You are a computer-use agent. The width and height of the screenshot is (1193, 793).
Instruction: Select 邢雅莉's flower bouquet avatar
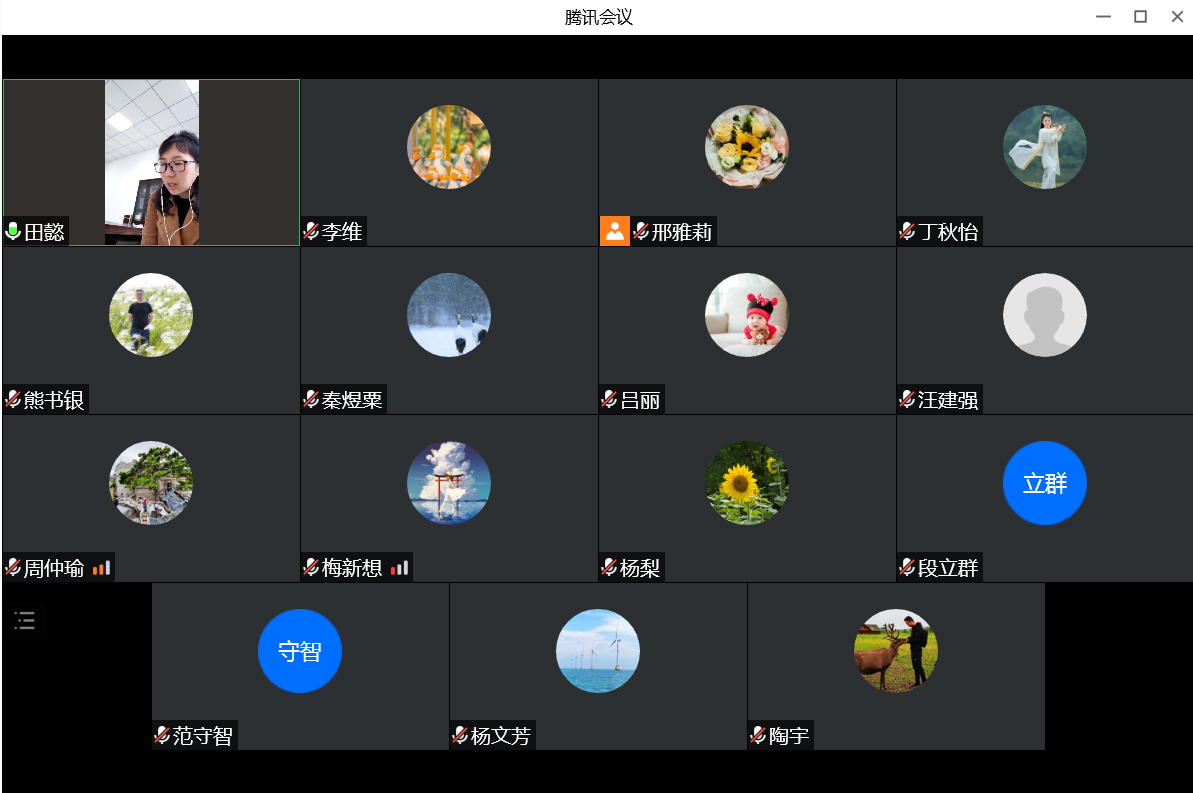click(747, 147)
